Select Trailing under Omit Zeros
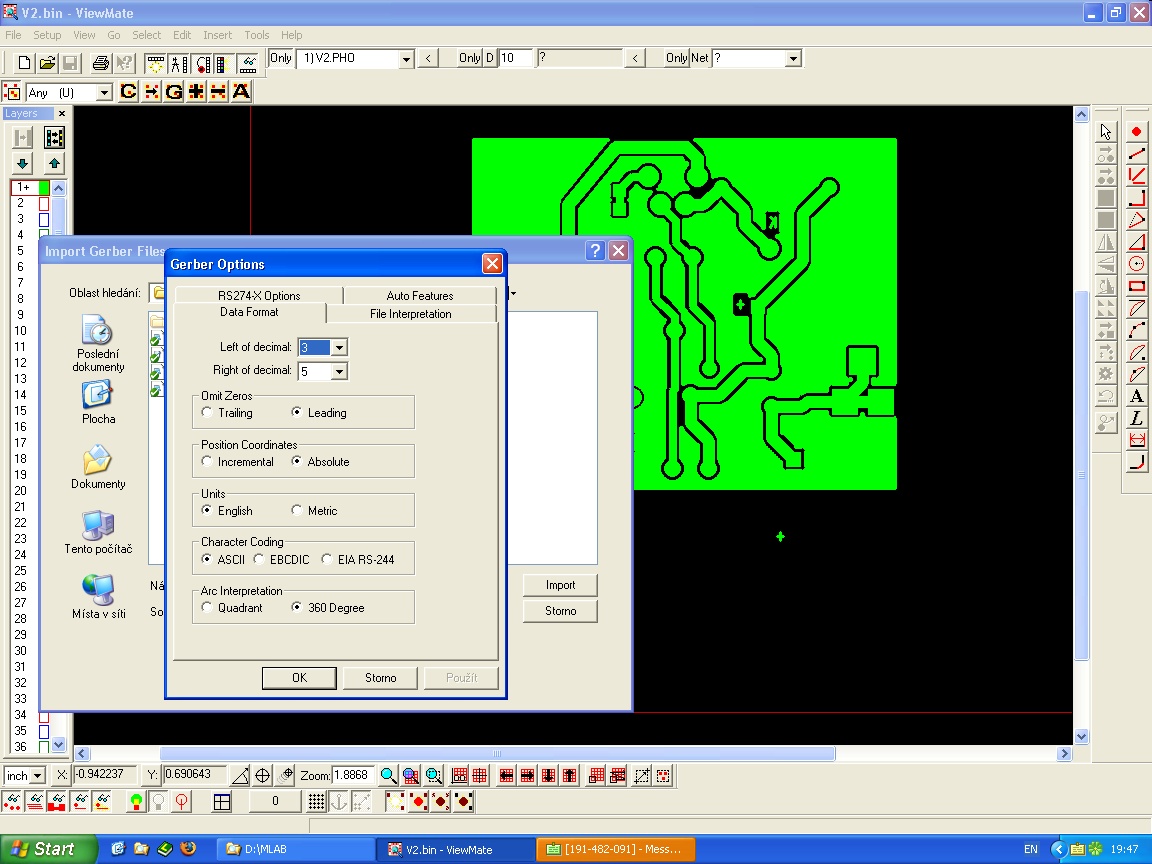The image size is (1152, 864). click(x=207, y=413)
